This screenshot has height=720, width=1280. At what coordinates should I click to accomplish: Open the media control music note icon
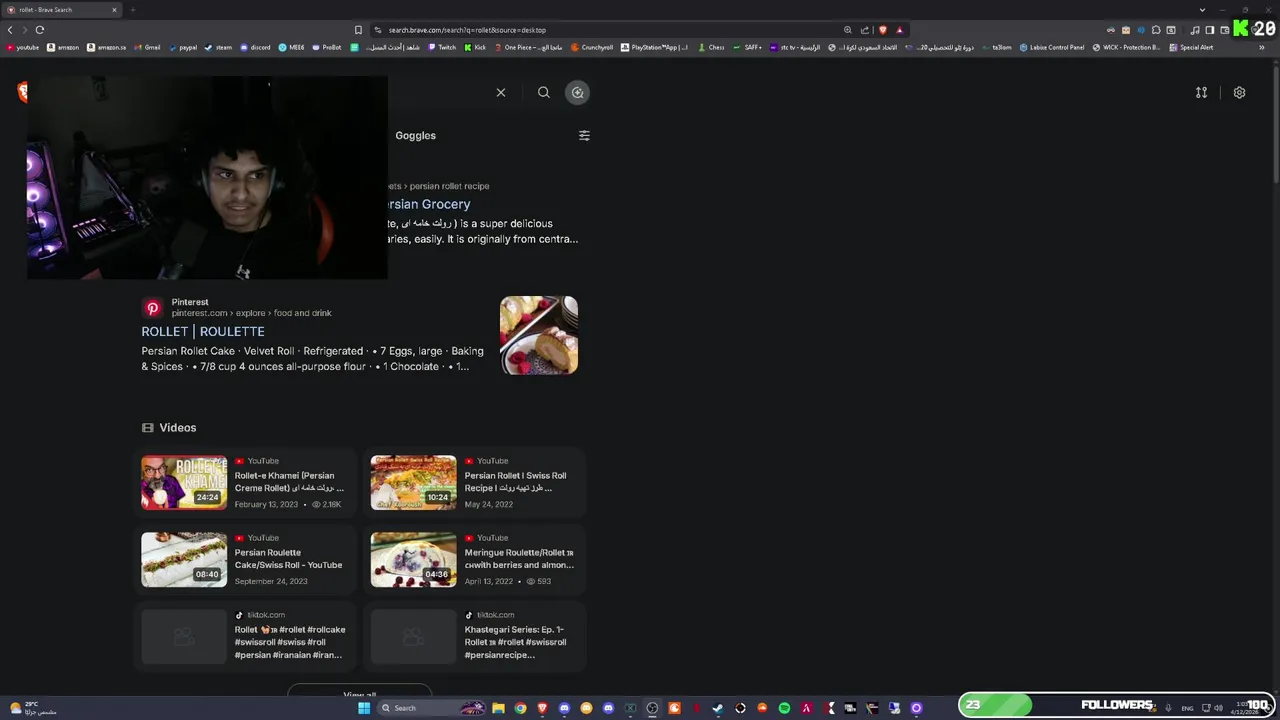pos(1195,30)
